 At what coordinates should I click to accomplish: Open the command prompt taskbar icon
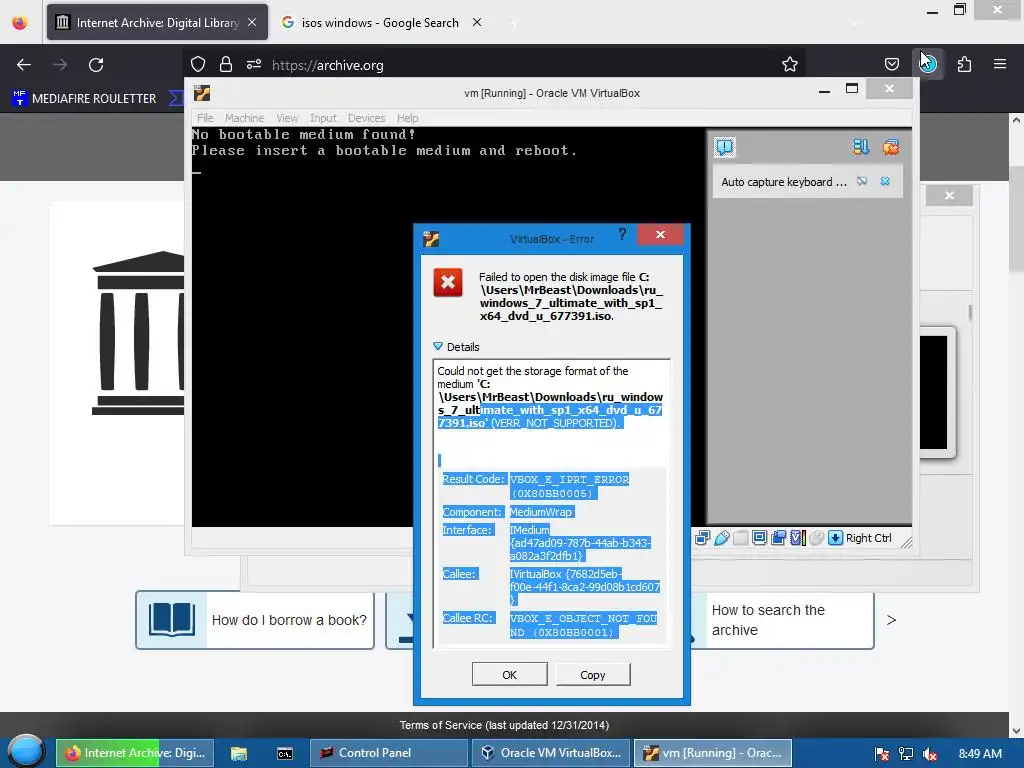pyautogui.click(x=285, y=754)
